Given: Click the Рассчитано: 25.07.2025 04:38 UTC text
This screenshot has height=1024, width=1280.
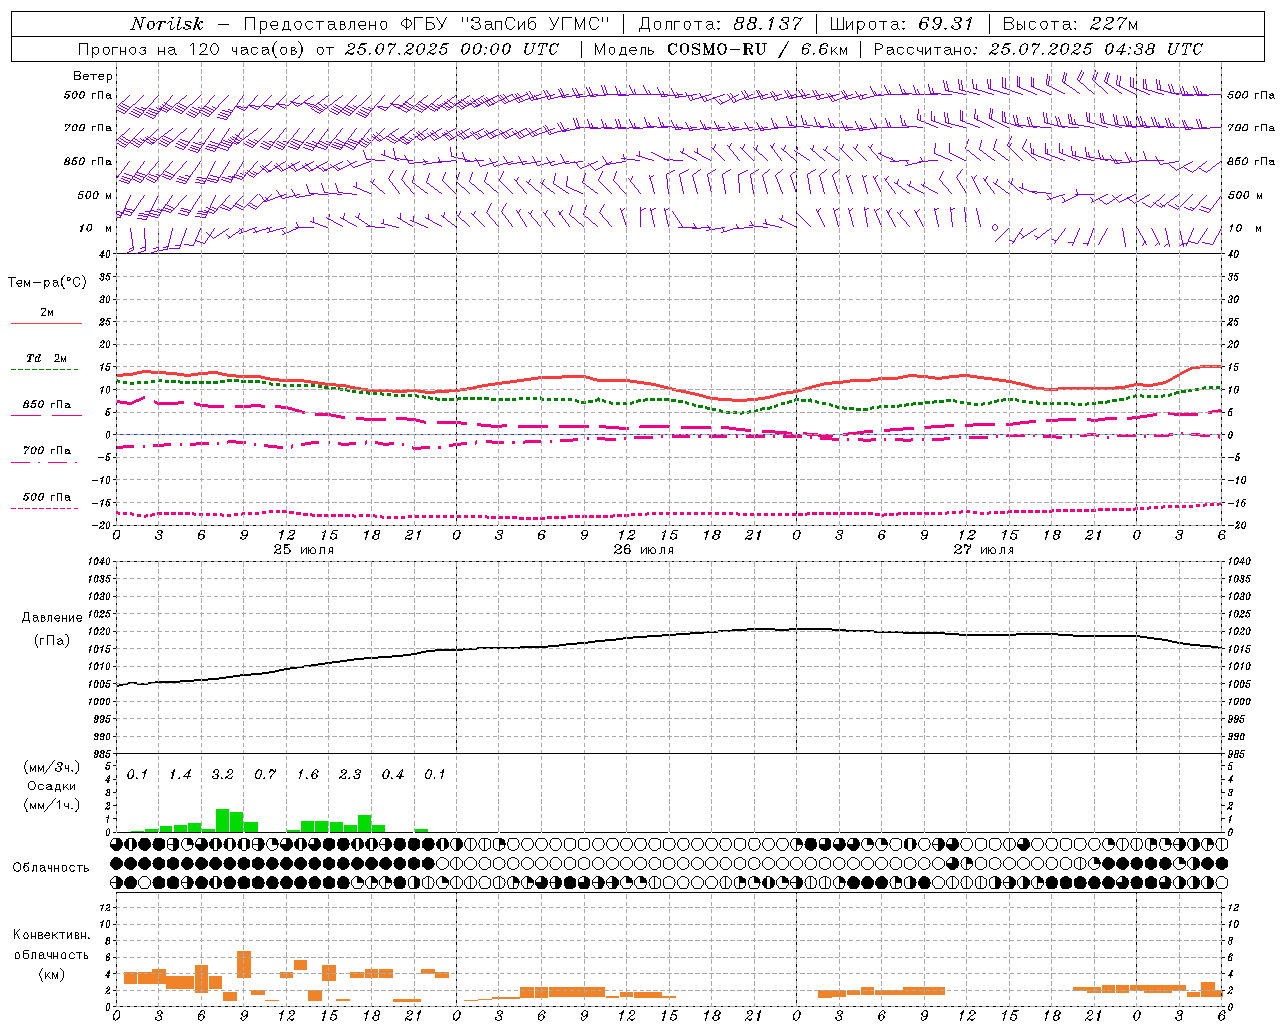Looking at the screenshot, I should [x=1038, y=49].
